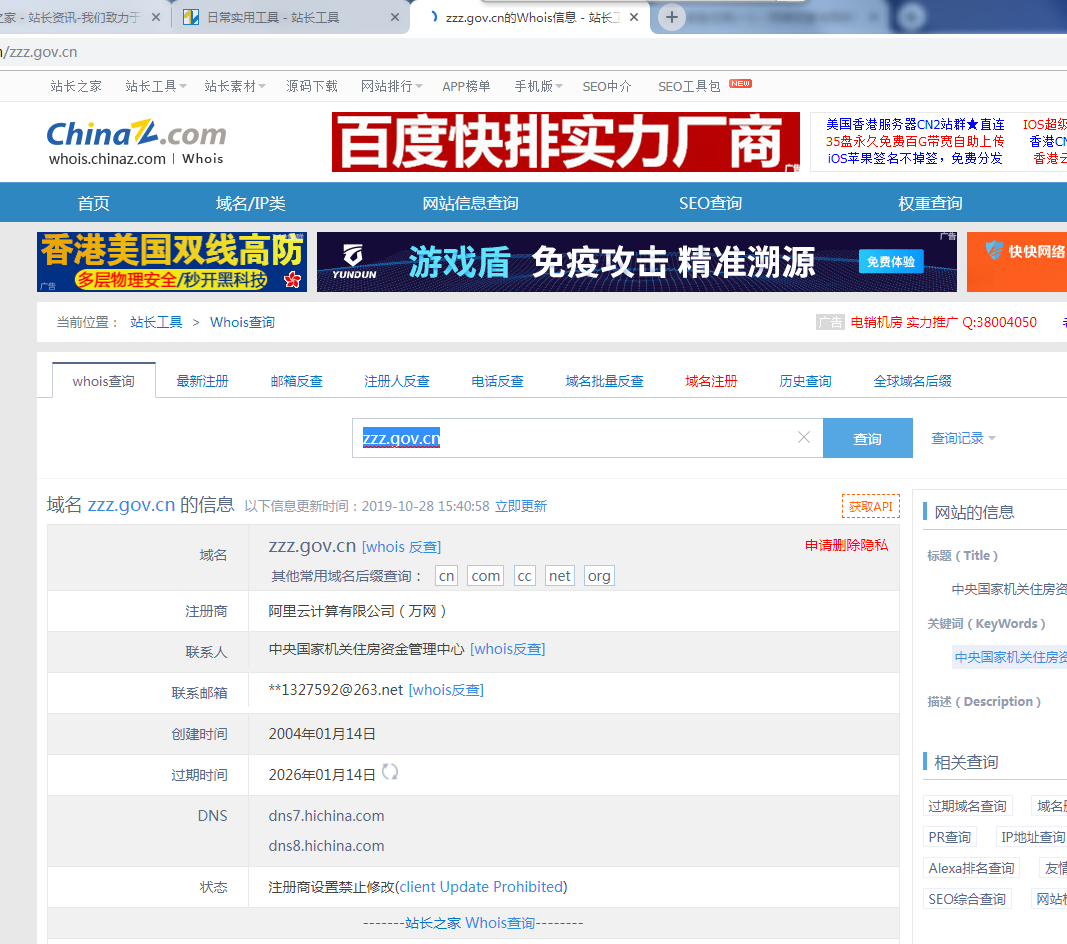Switch to the 域名批量反查 tab
Screen dimensions: 1067x944
click(604, 381)
